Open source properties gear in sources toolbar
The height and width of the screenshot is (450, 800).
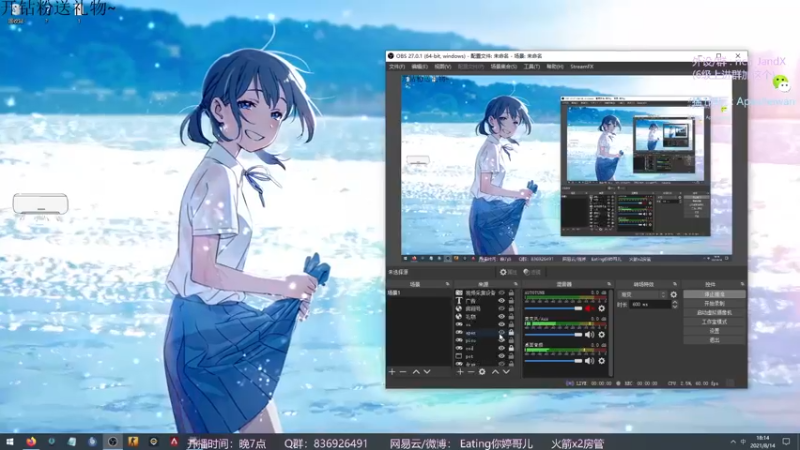tap(482, 372)
